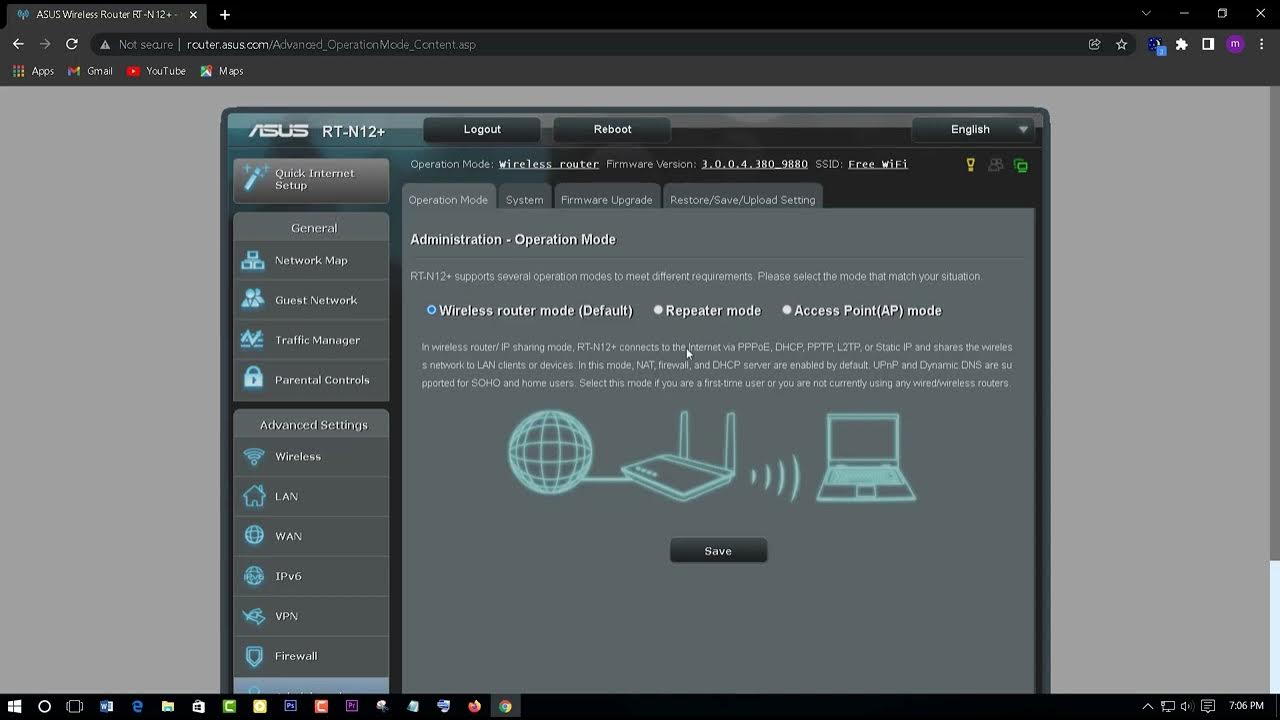Open Firewall settings page
Screen dimensions: 1280x720
tap(311, 656)
